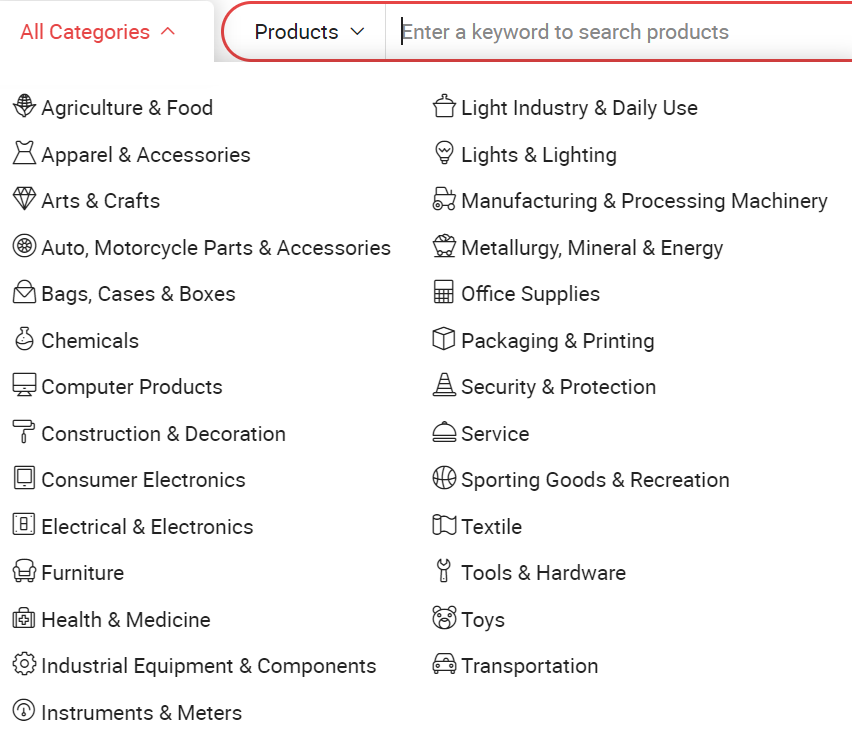Open Instruments & Meters category
Viewport: 852px width, 736px height.
[141, 713]
